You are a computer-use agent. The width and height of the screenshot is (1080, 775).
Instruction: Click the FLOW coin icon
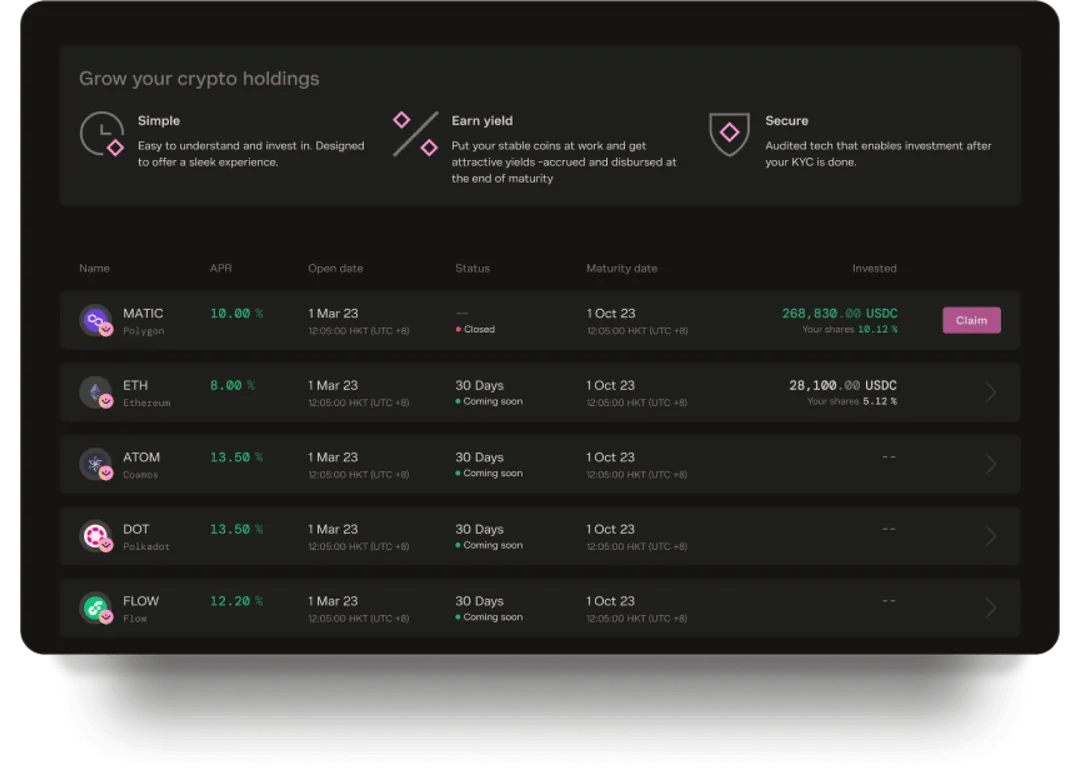point(96,608)
